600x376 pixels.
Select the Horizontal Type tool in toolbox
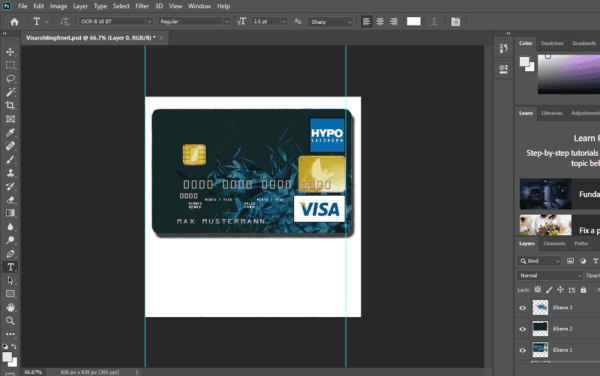(x=10, y=267)
